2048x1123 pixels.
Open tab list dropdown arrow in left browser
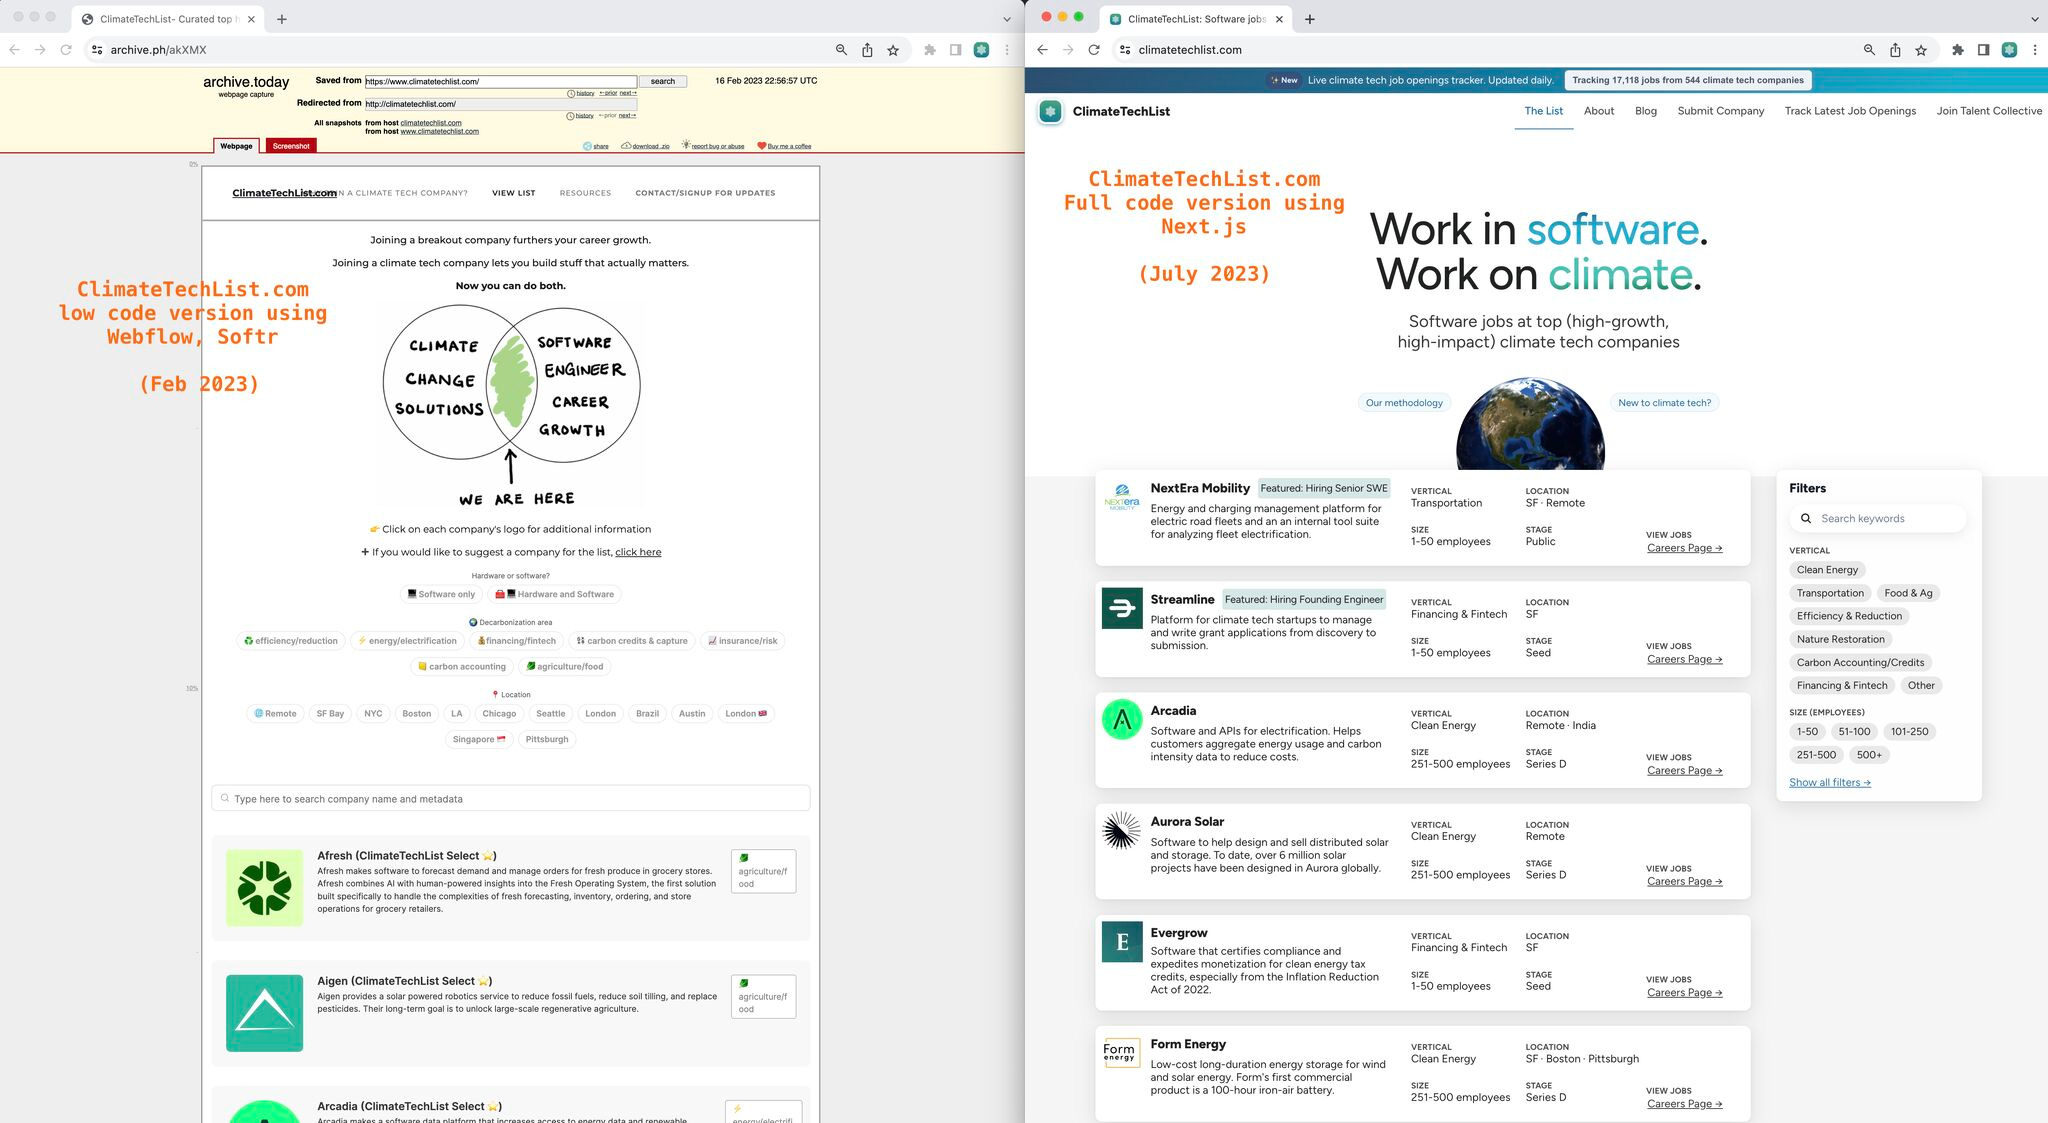[x=1007, y=19]
